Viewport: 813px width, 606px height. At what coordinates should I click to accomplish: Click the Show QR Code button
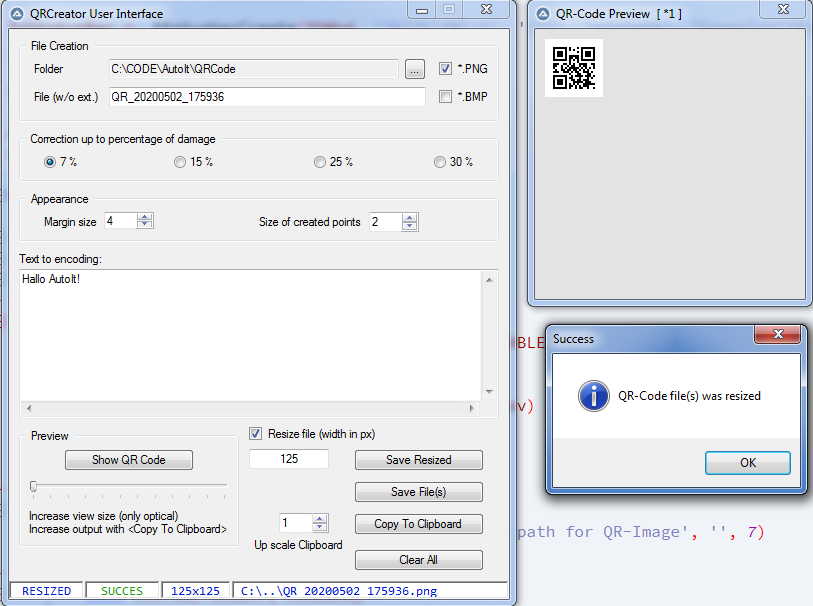(x=129, y=460)
